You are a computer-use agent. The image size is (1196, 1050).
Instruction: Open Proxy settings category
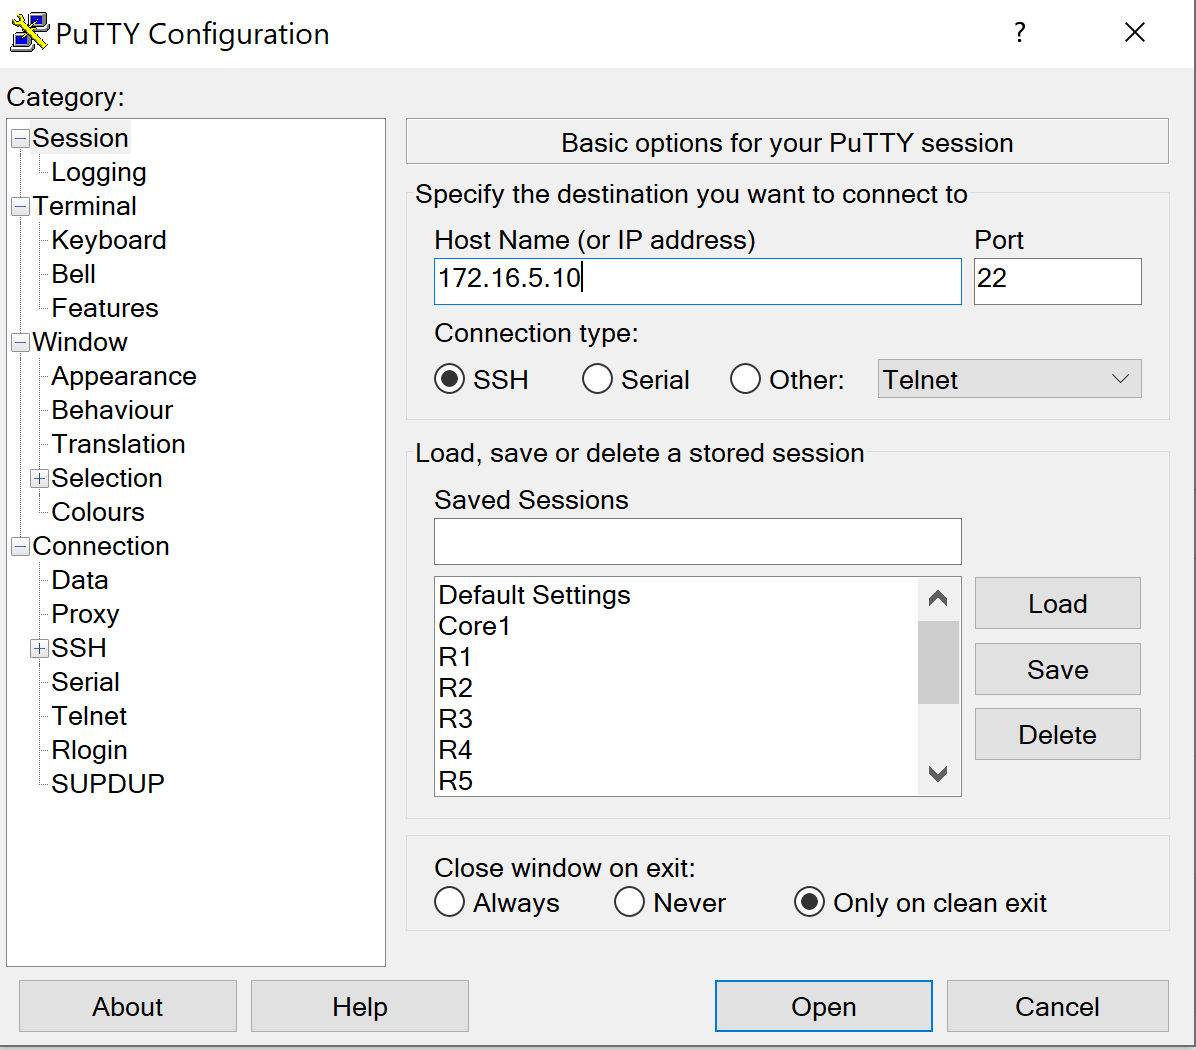85,614
